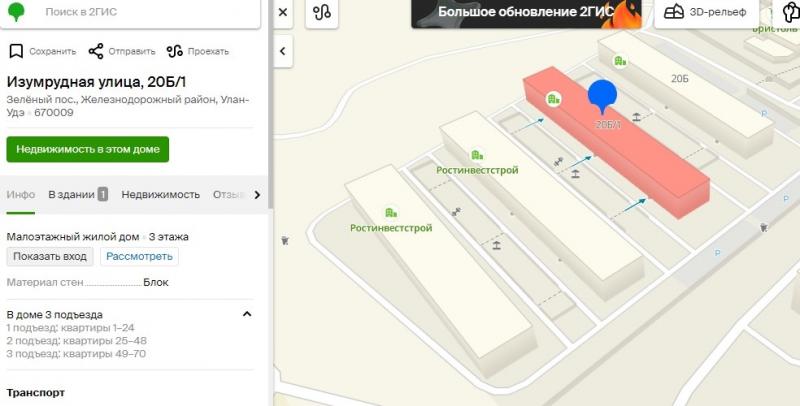Click the shopping cart icon at right map edge
Viewport: 800px width, 406px height.
(764, 227)
